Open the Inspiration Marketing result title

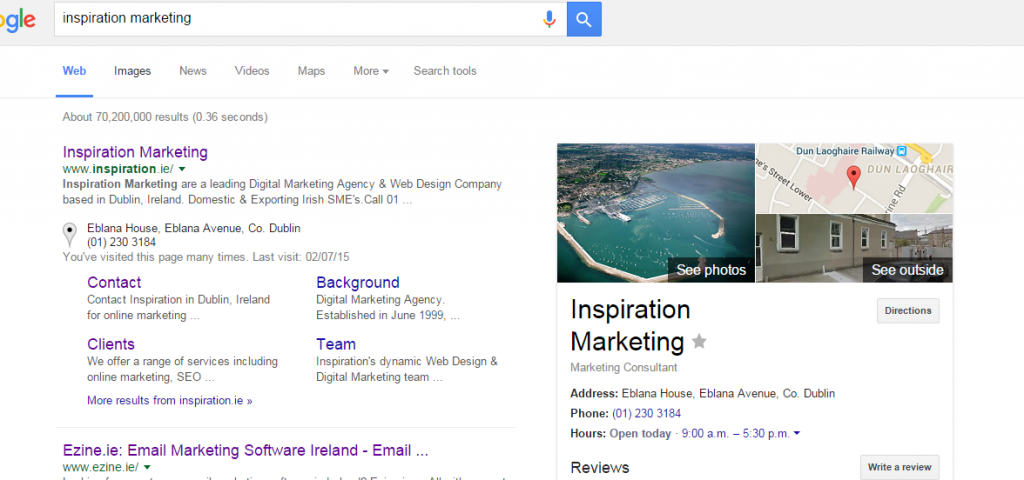pos(135,152)
